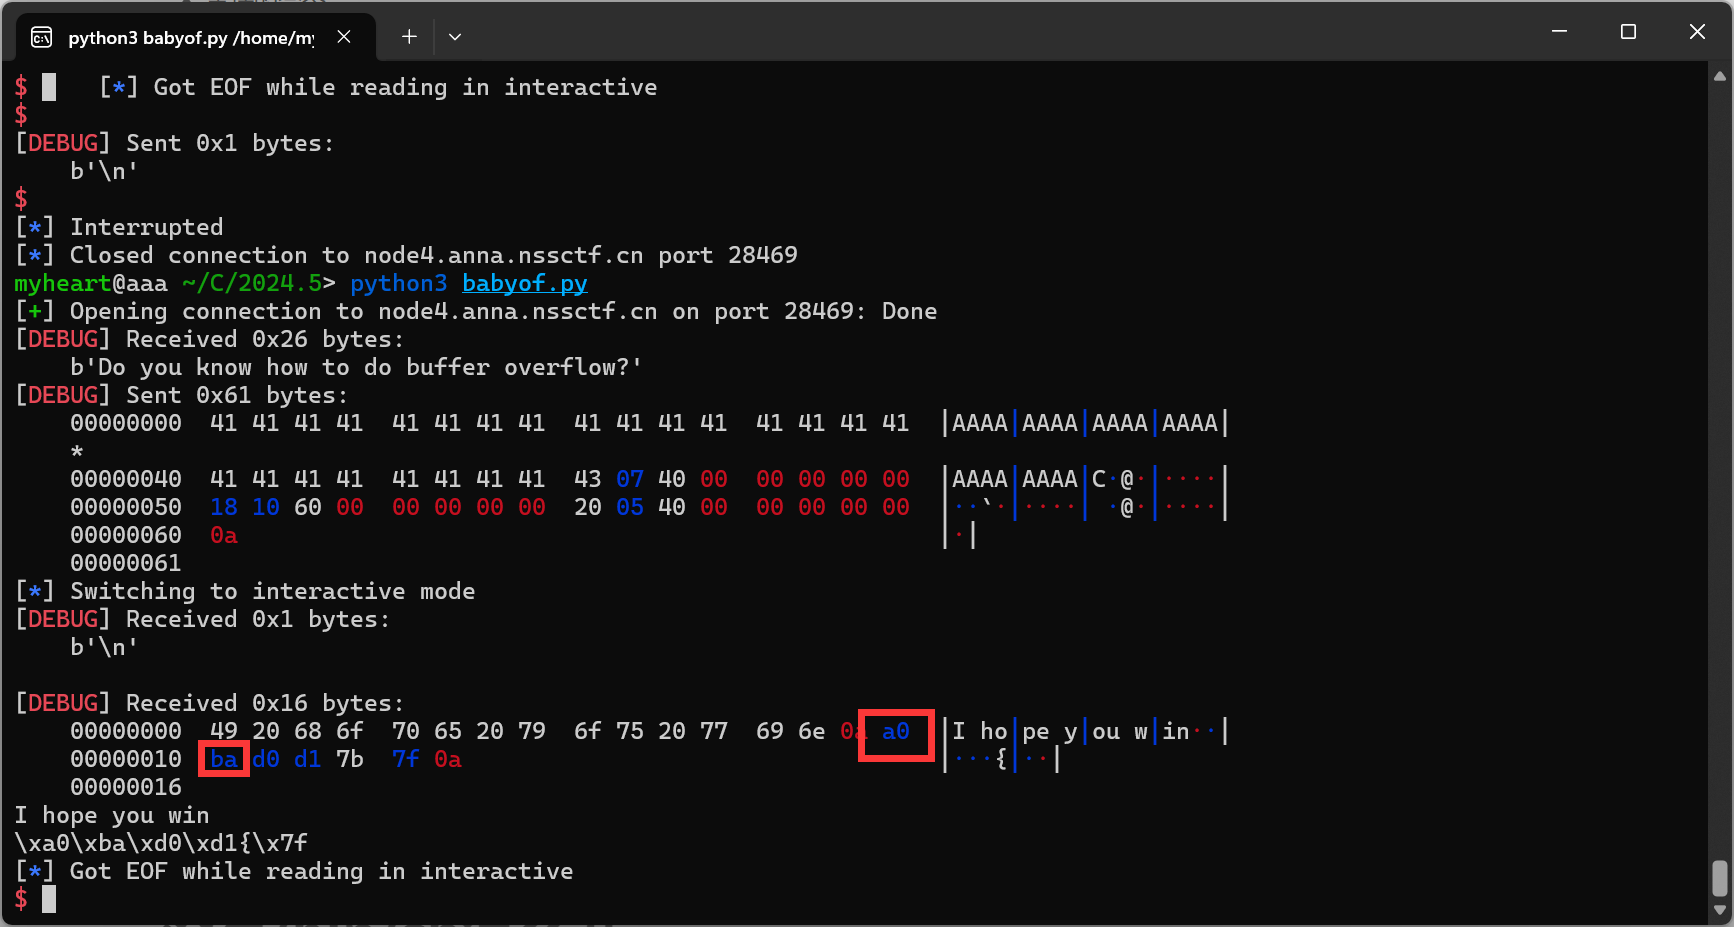This screenshot has height=927, width=1734.
Task: Click 'Closed connection to node4.anna.nssctf.cn' line
Action: pyautogui.click(x=406, y=255)
